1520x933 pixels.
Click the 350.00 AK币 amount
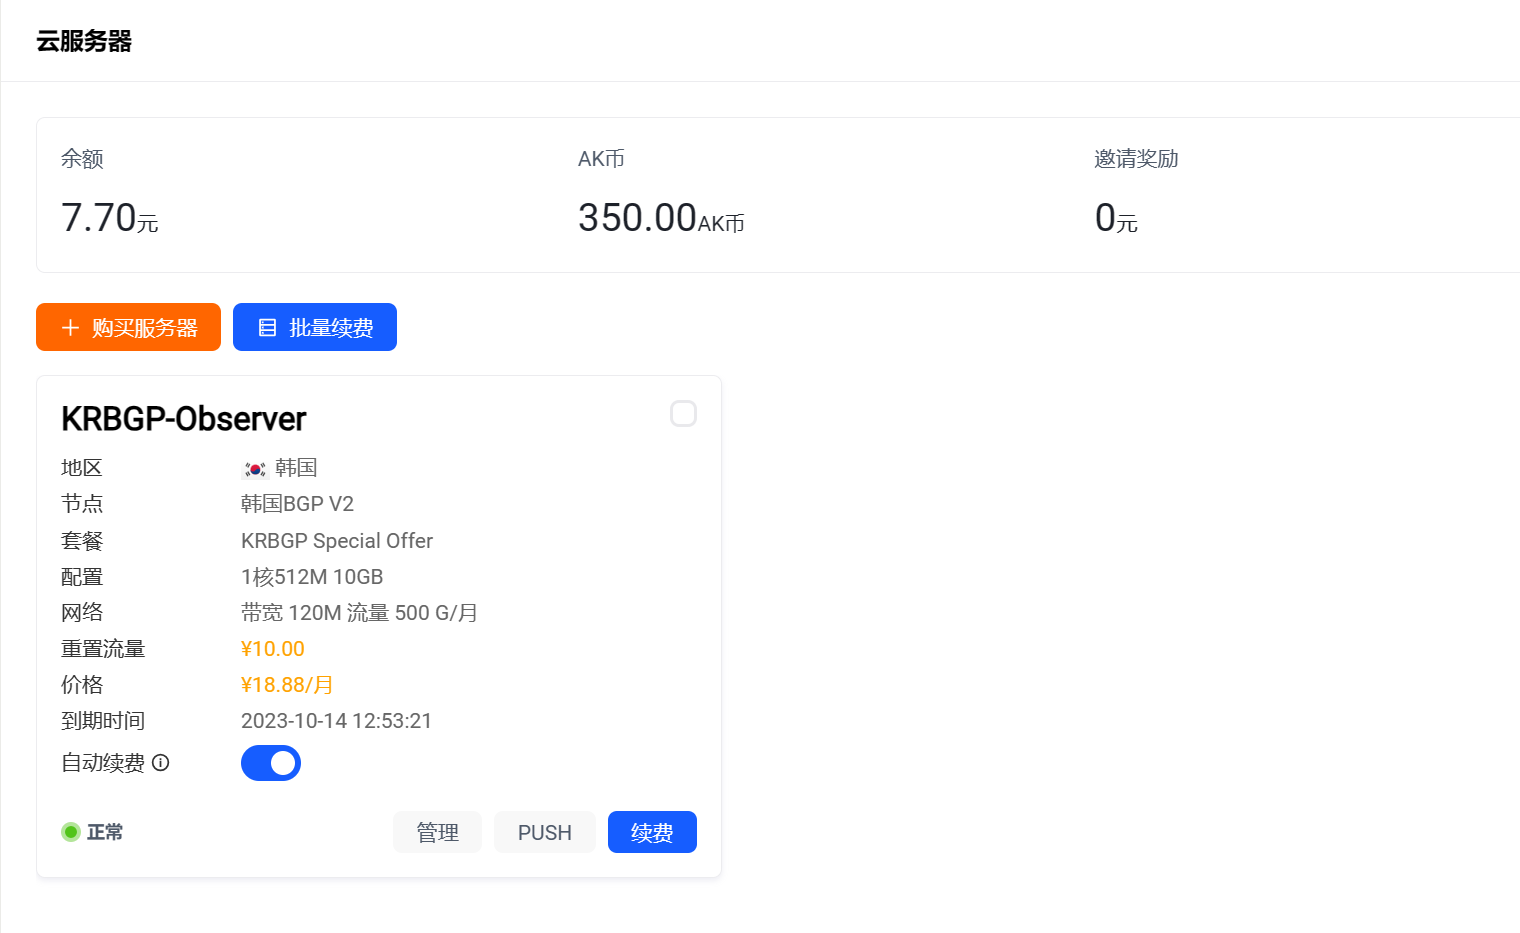point(660,218)
